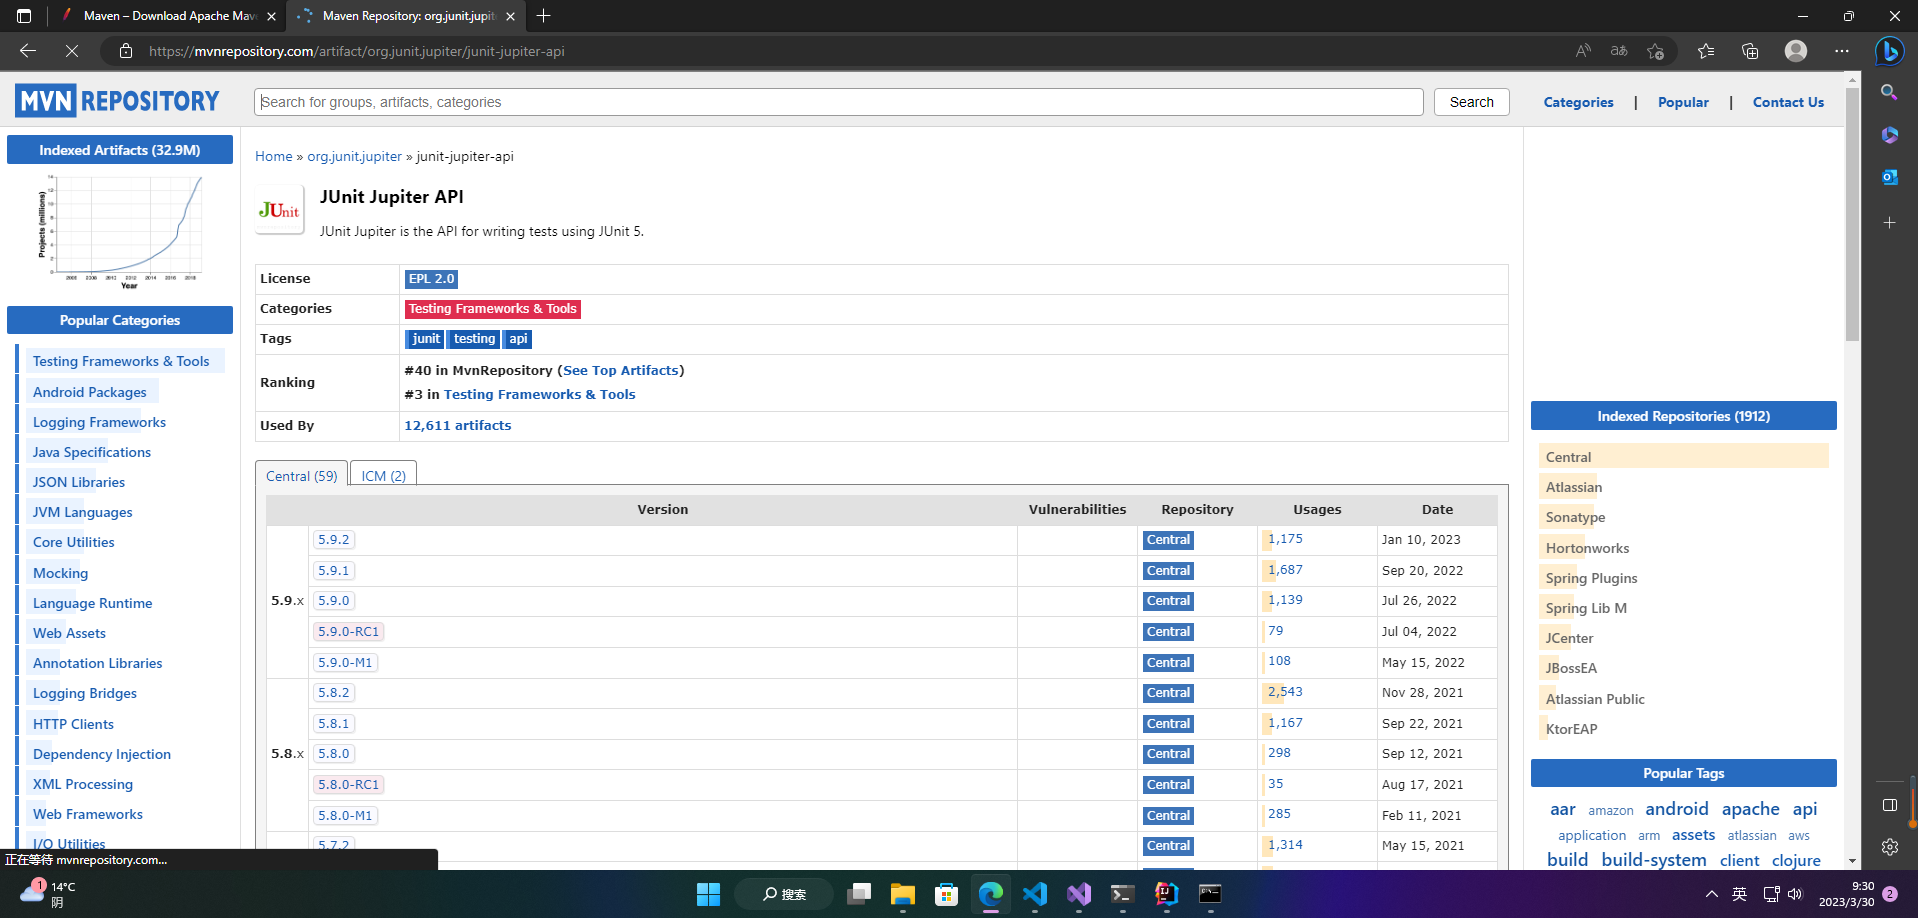This screenshot has height=918, width=1918.
Task: View site information lock icon
Action: click(126, 51)
